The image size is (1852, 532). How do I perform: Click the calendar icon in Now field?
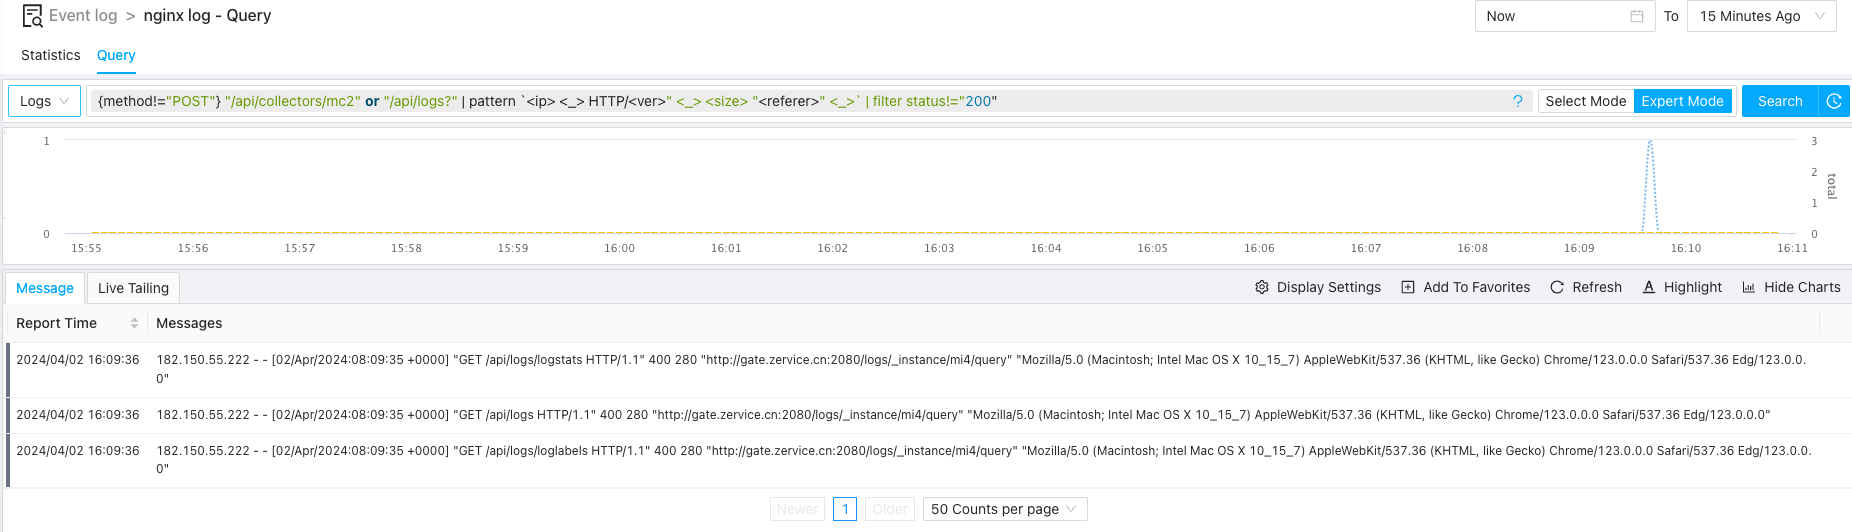(1636, 16)
